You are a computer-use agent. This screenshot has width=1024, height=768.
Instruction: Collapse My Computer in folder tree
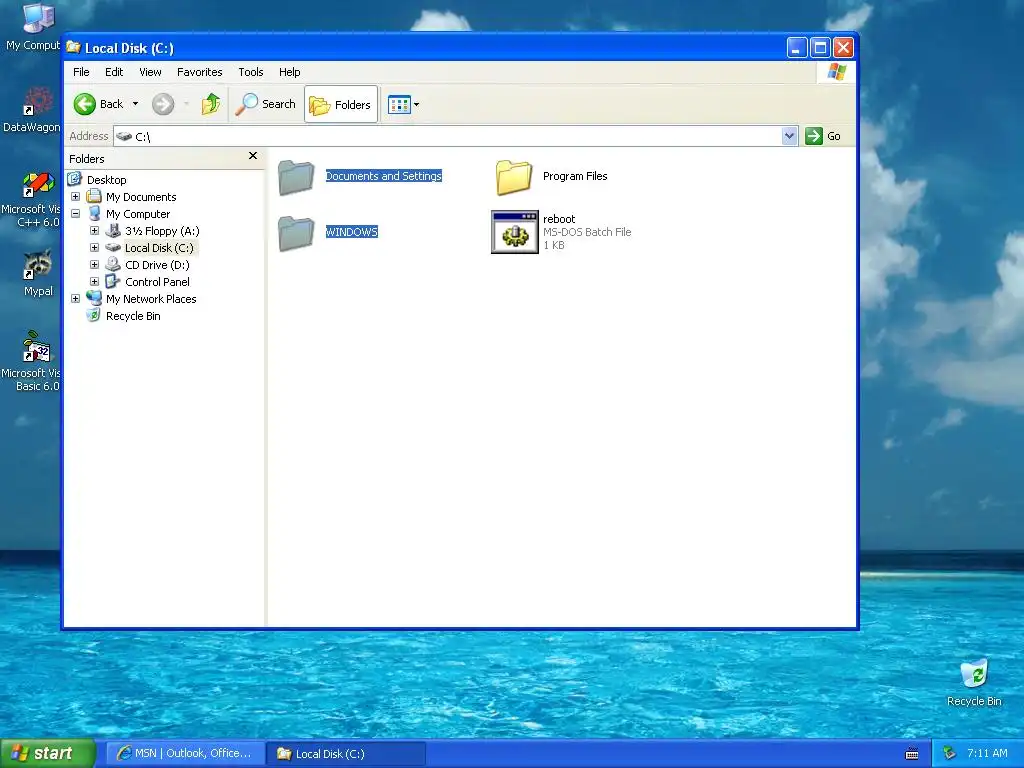tap(75, 214)
